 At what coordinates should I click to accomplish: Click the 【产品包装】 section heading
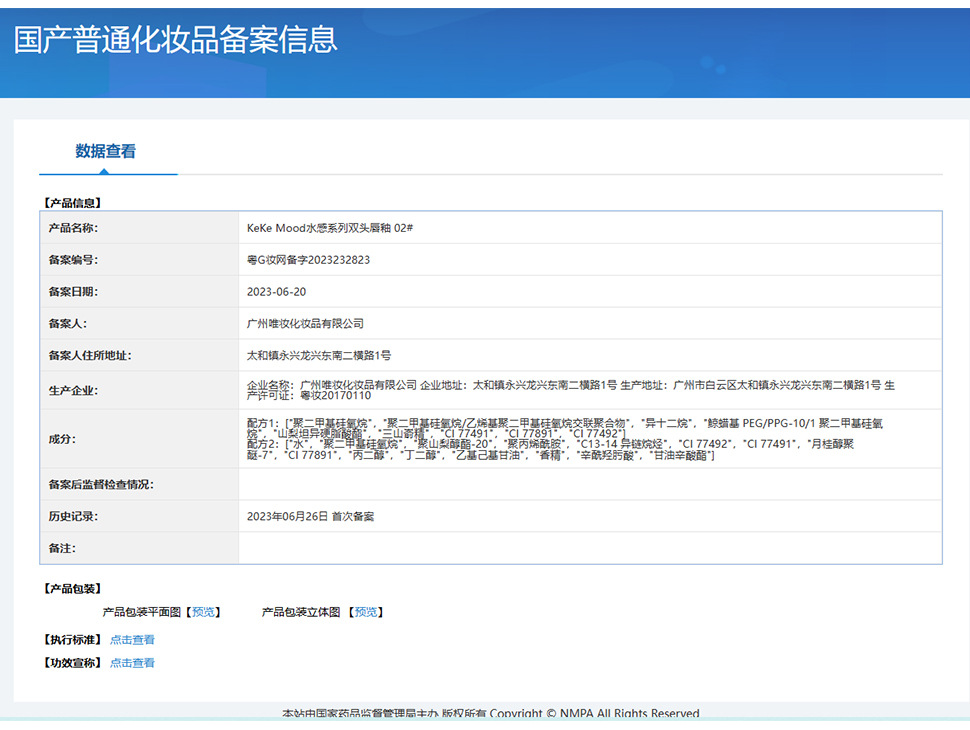72,589
